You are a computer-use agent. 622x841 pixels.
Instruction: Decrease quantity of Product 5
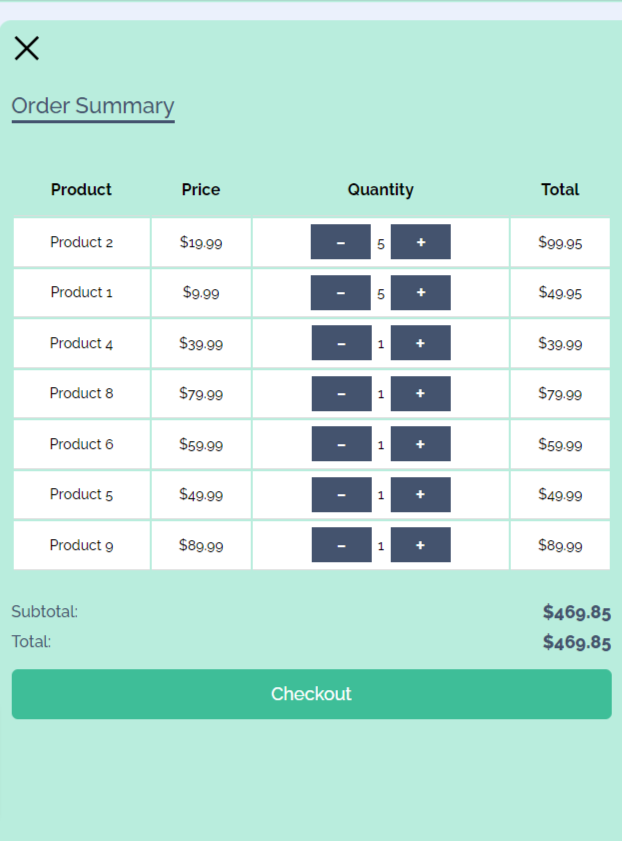pos(342,495)
